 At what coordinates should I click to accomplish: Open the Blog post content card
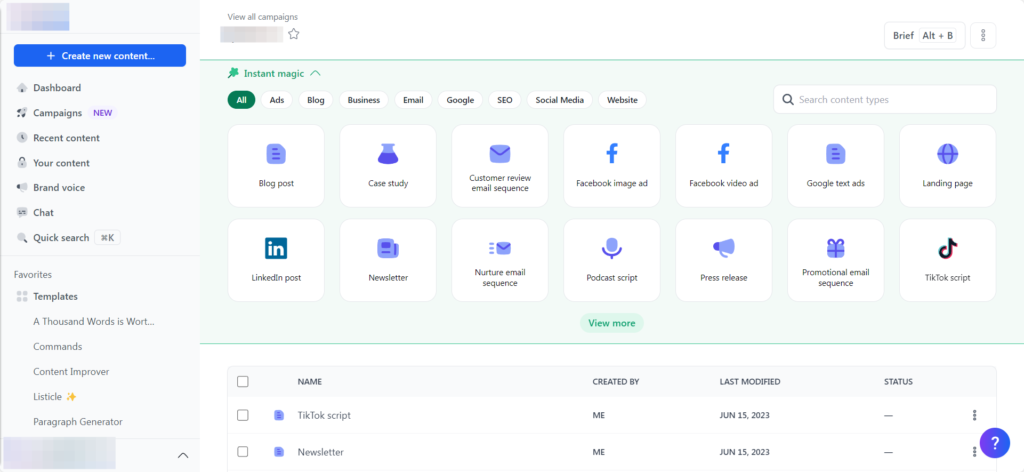276,166
